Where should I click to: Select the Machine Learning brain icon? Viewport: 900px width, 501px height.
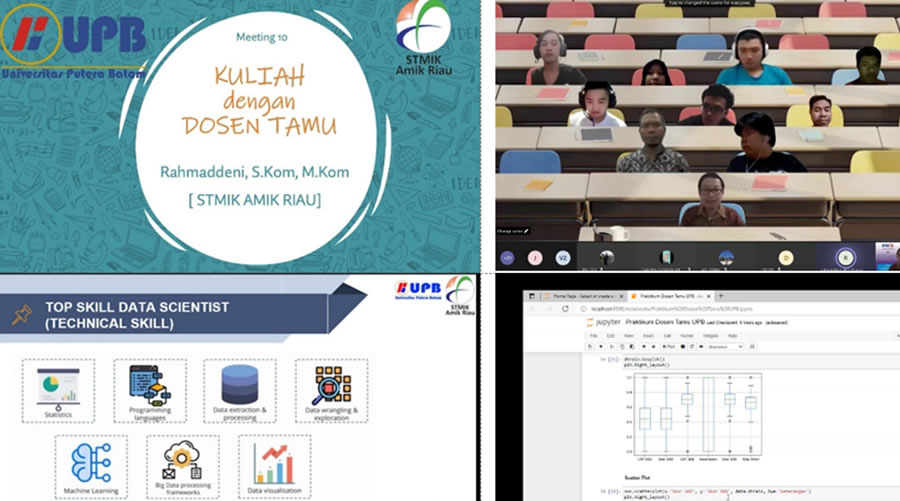[91, 463]
